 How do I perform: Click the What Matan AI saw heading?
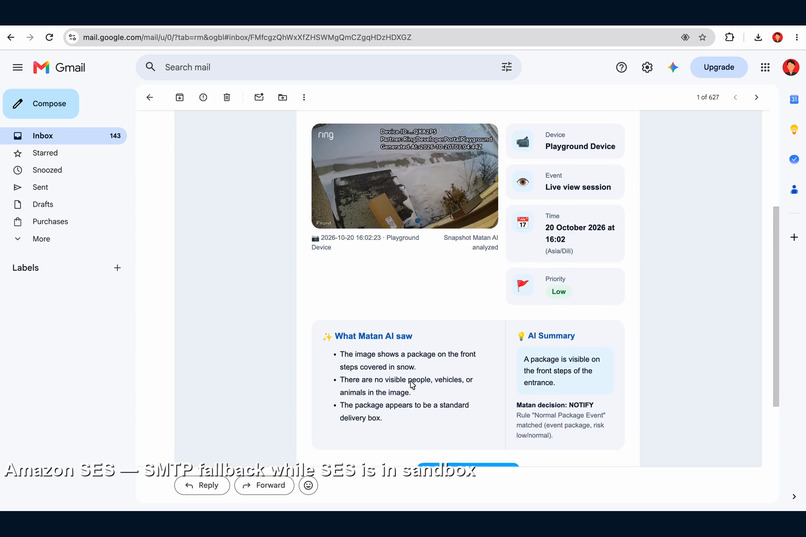point(373,336)
